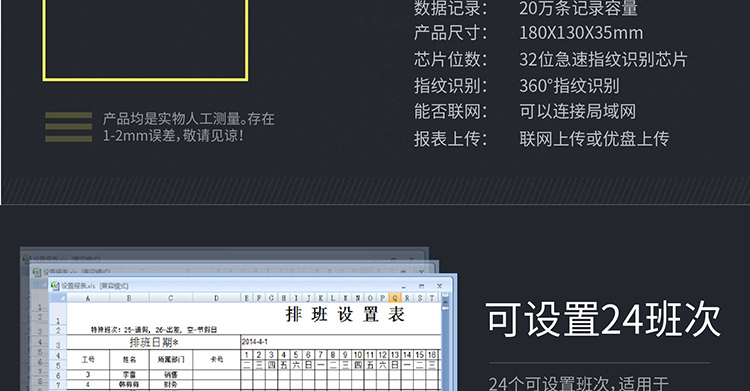
Task: Restore the front spreadsheet window size
Action: tap(421, 286)
